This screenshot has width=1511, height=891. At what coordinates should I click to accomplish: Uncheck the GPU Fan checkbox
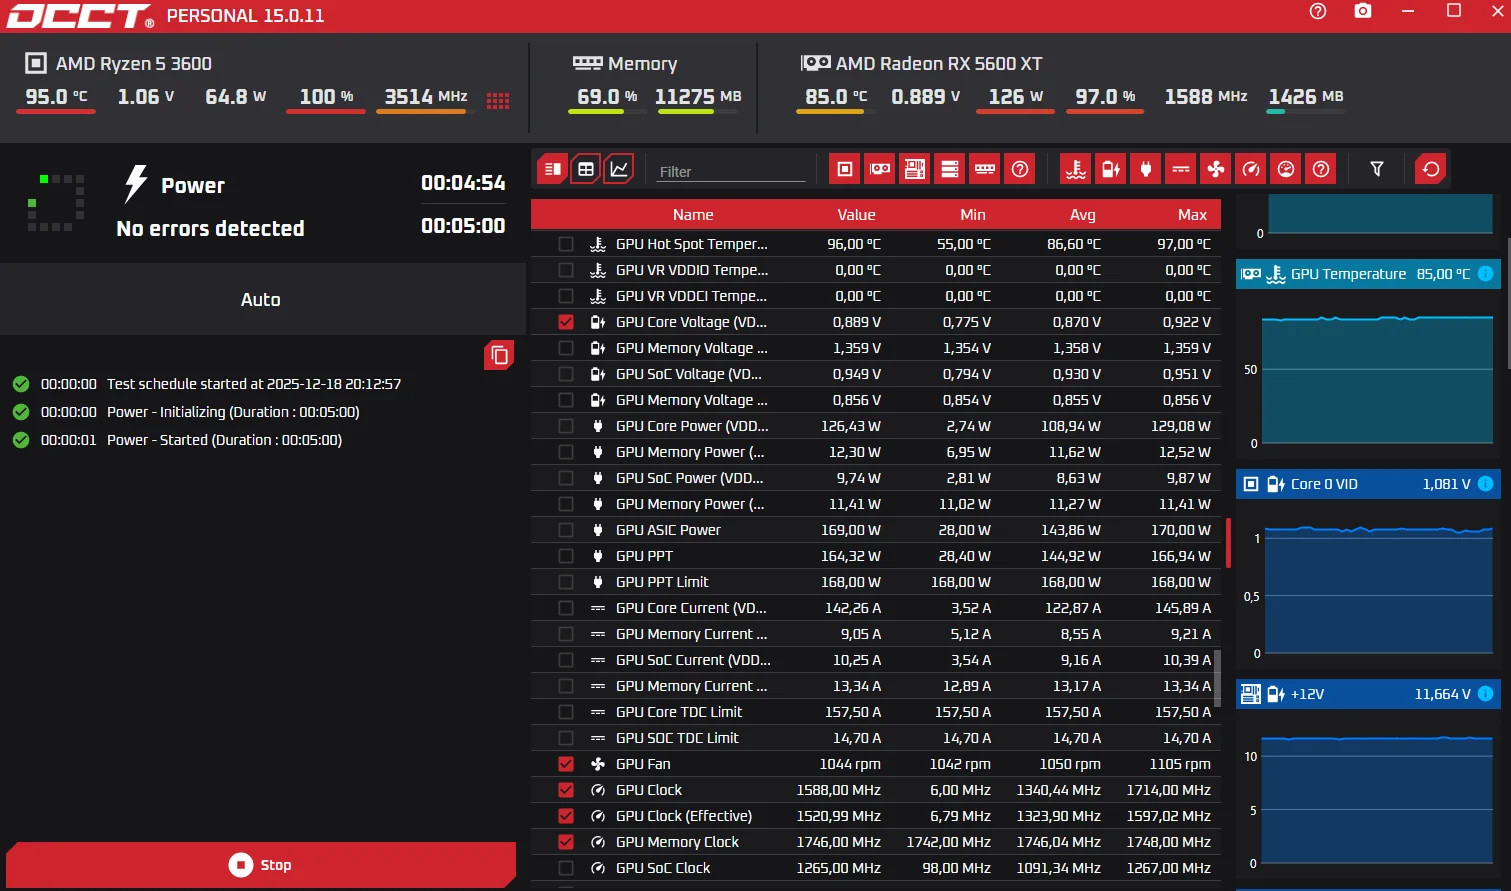(x=566, y=764)
